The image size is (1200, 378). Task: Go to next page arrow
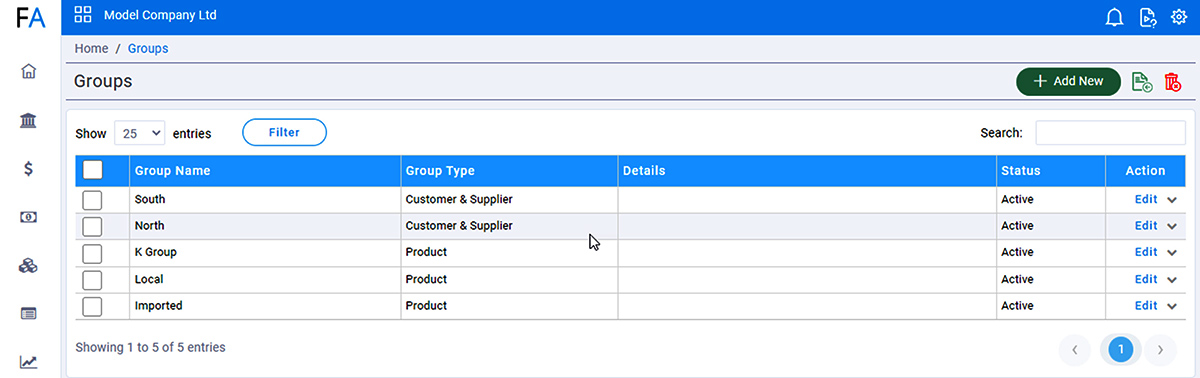[1160, 349]
